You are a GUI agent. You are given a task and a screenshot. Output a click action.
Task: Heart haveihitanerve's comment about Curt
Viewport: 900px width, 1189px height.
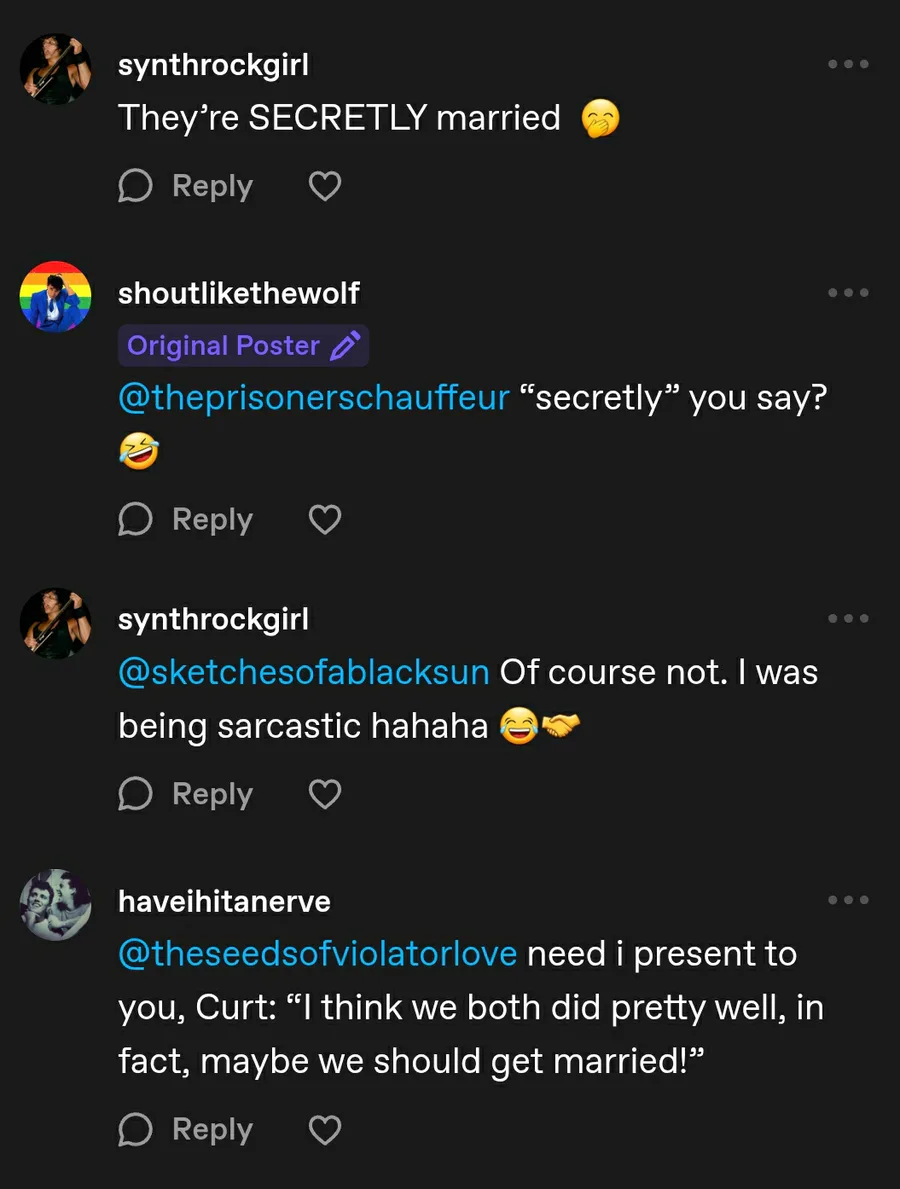(324, 1130)
